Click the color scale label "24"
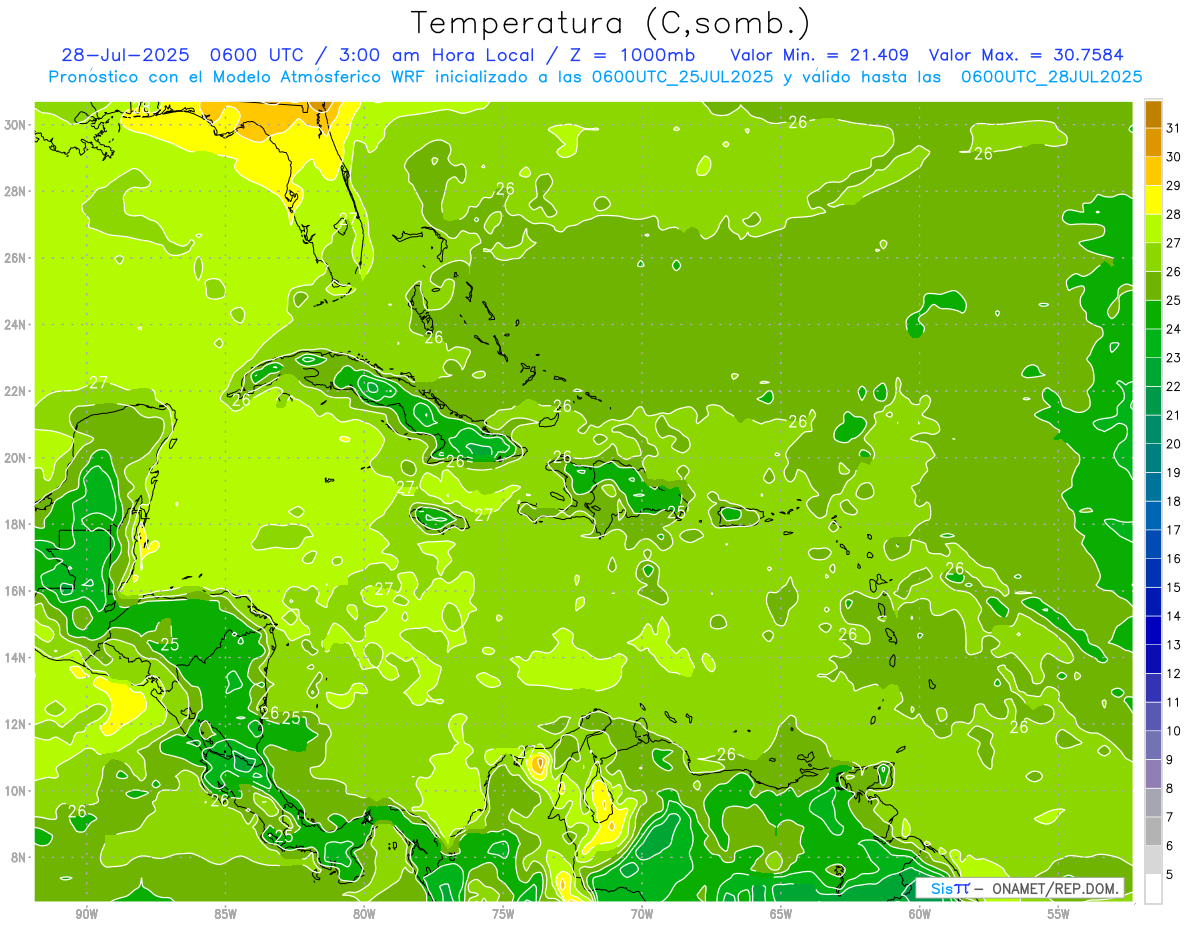This screenshot has height=927, width=1200. coord(1174,329)
